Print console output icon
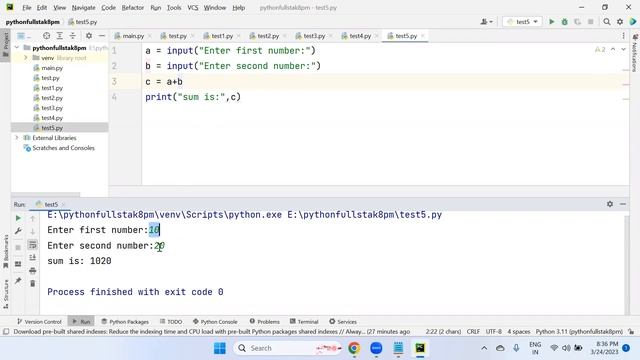This screenshot has height=360, width=640. coord(33,271)
